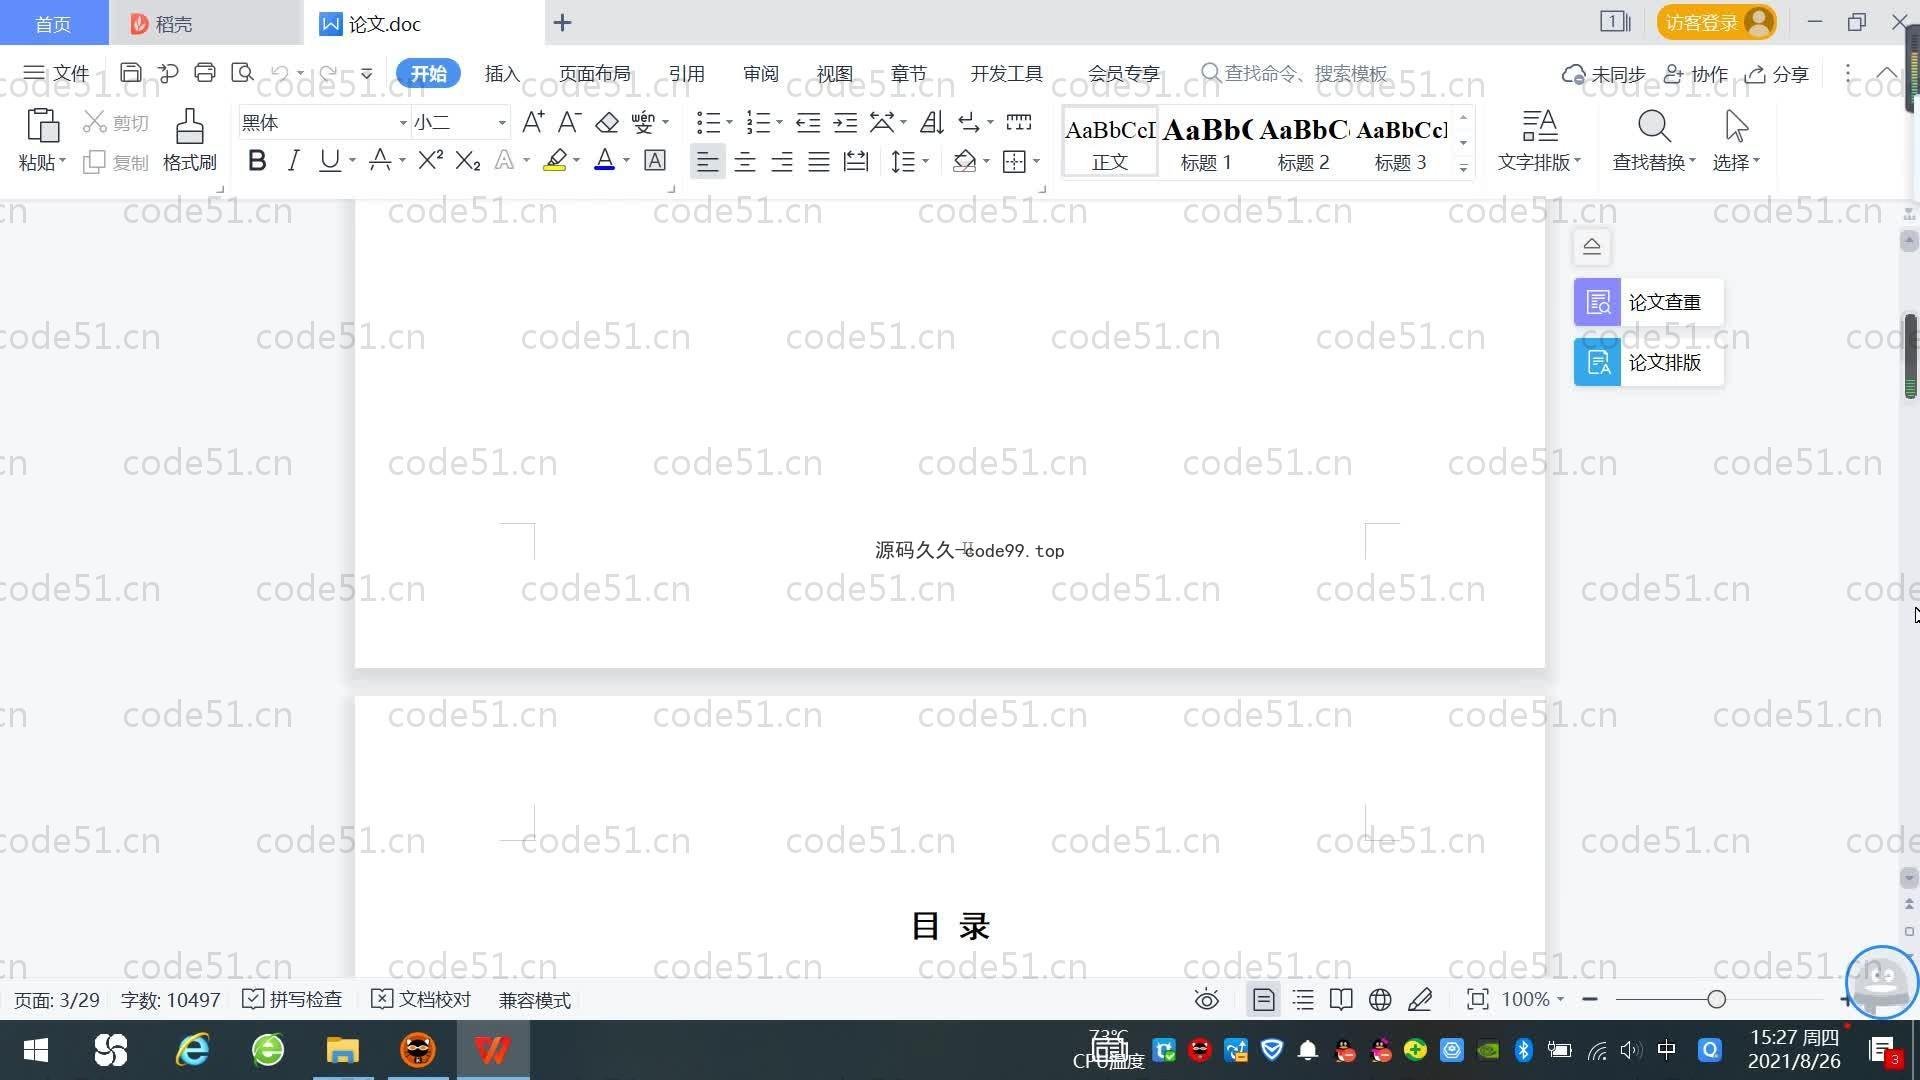
Task: Toggle spell check in status bar
Action: pyautogui.click(x=292, y=999)
